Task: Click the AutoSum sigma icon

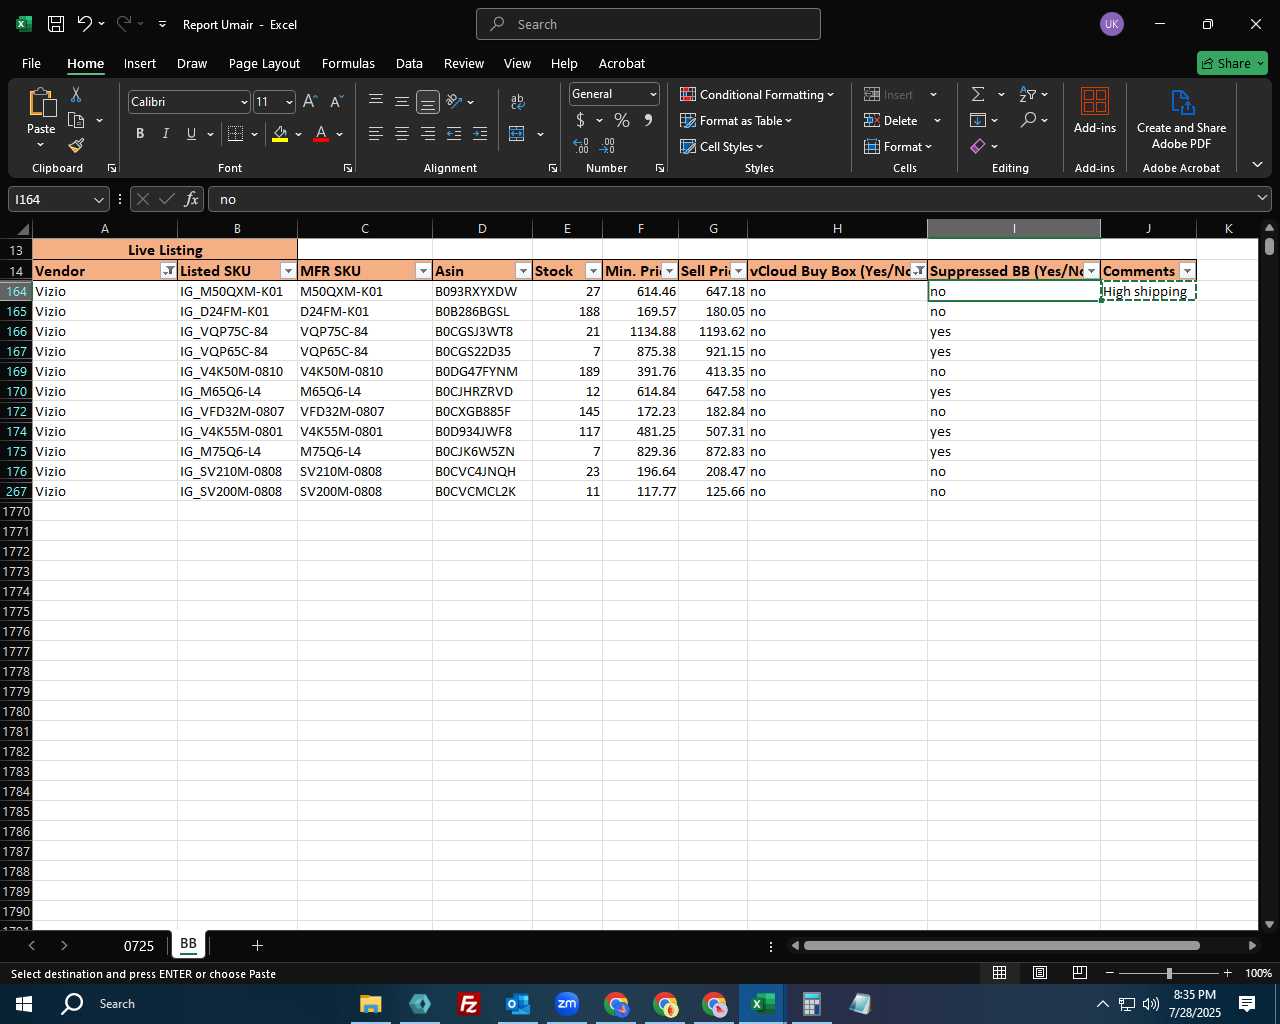Action: (x=978, y=94)
